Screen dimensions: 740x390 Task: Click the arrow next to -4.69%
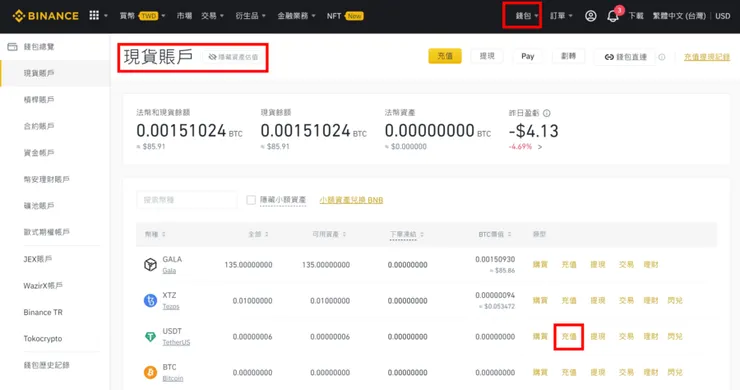point(540,147)
